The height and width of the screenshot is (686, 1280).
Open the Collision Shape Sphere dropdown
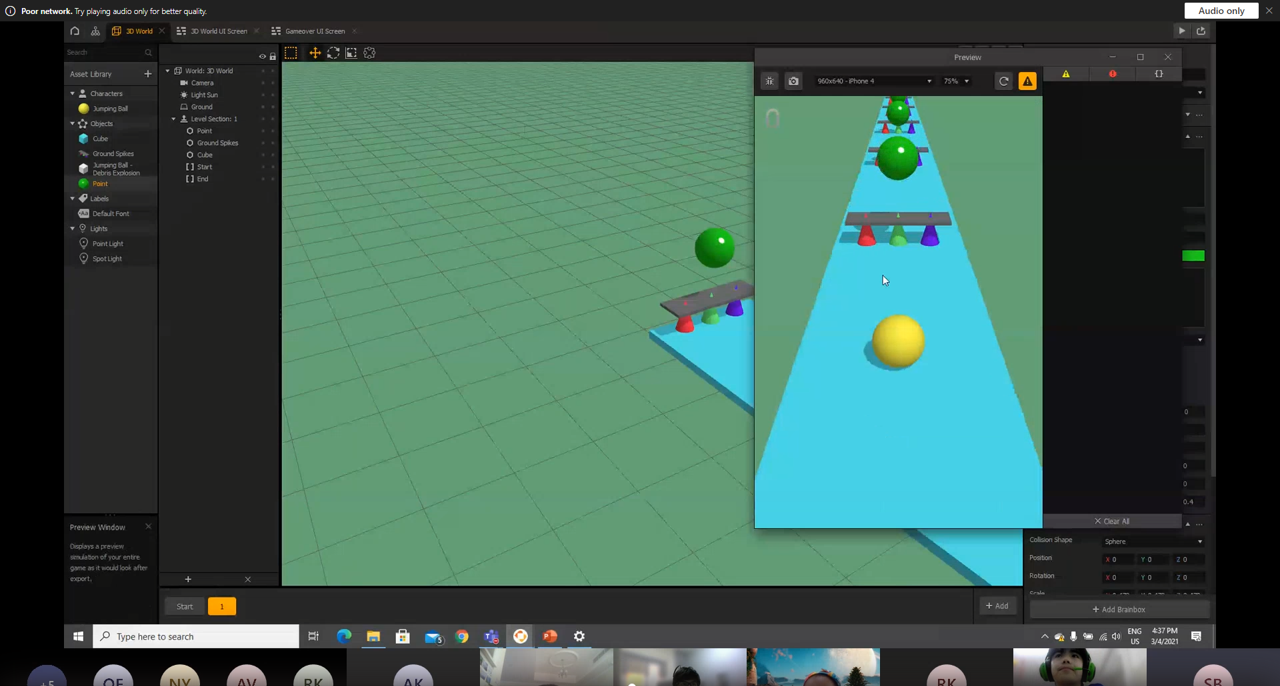(x=1152, y=541)
